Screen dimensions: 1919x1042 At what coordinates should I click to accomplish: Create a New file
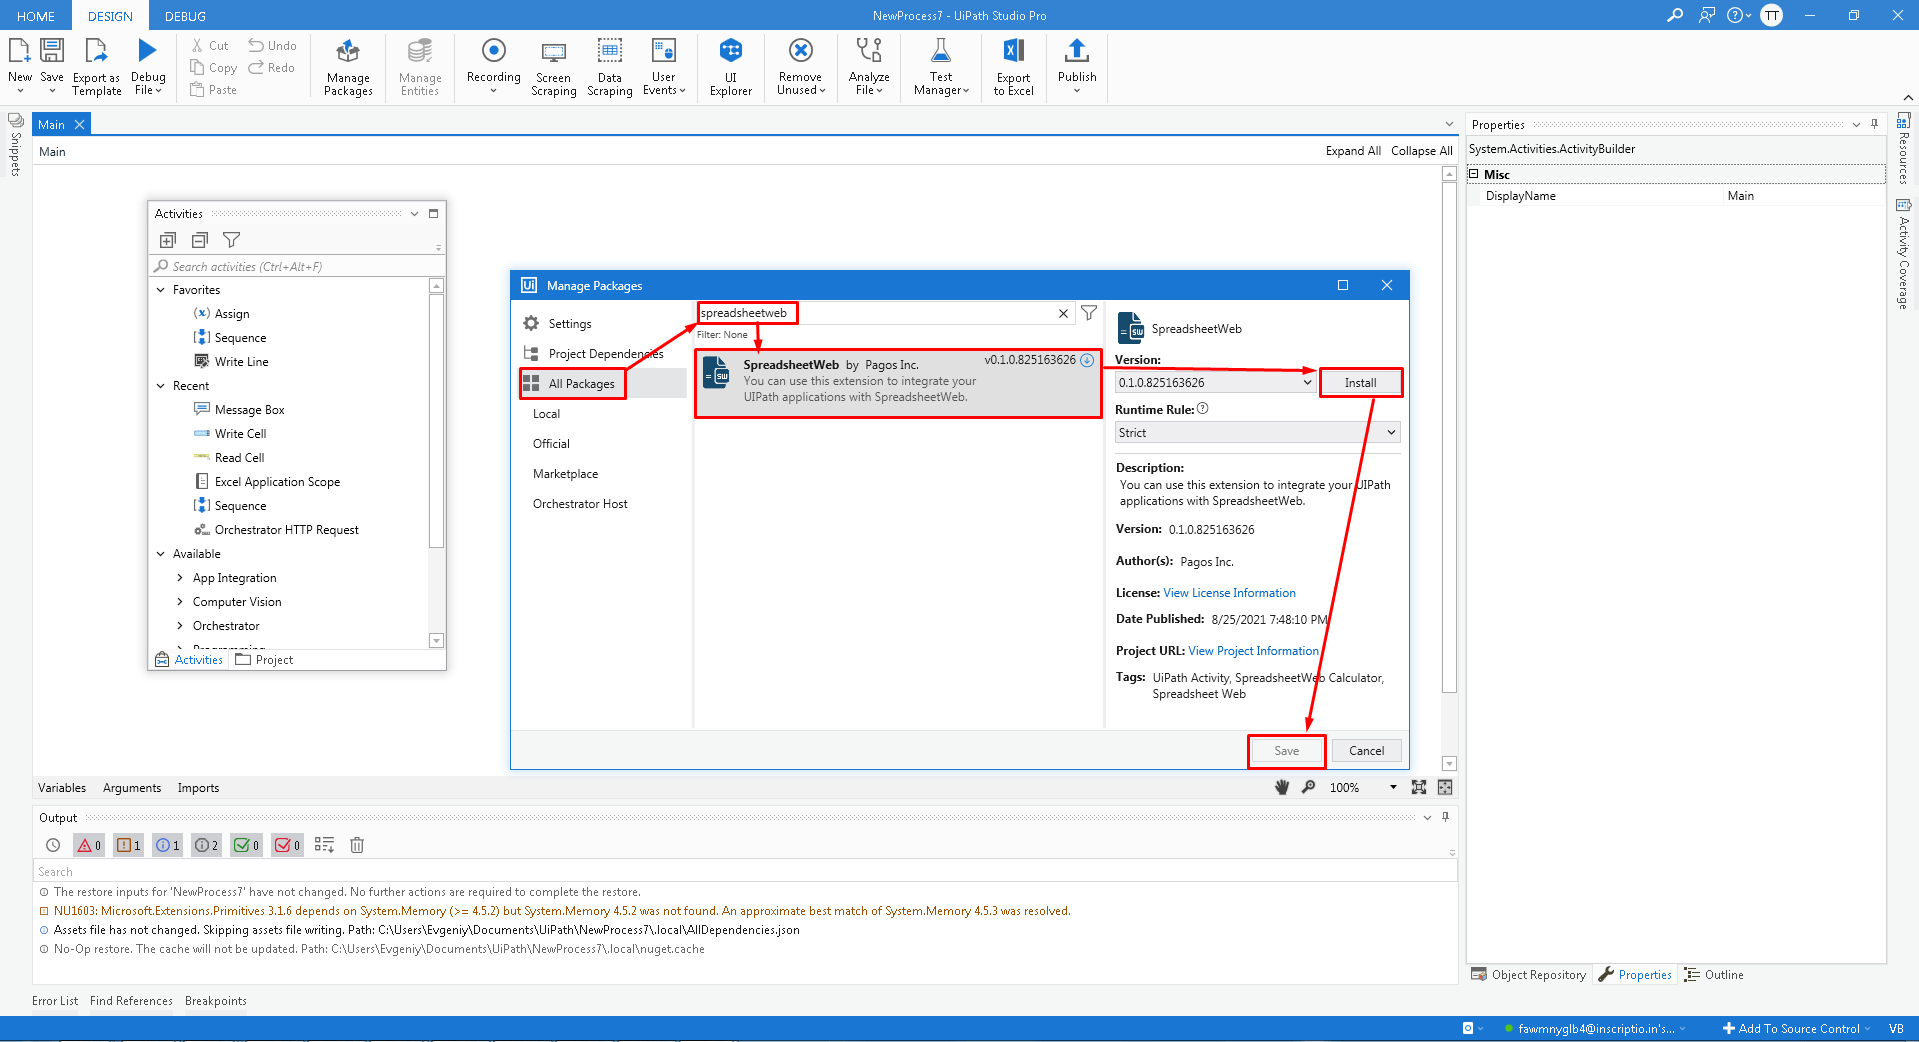coord(19,67)
